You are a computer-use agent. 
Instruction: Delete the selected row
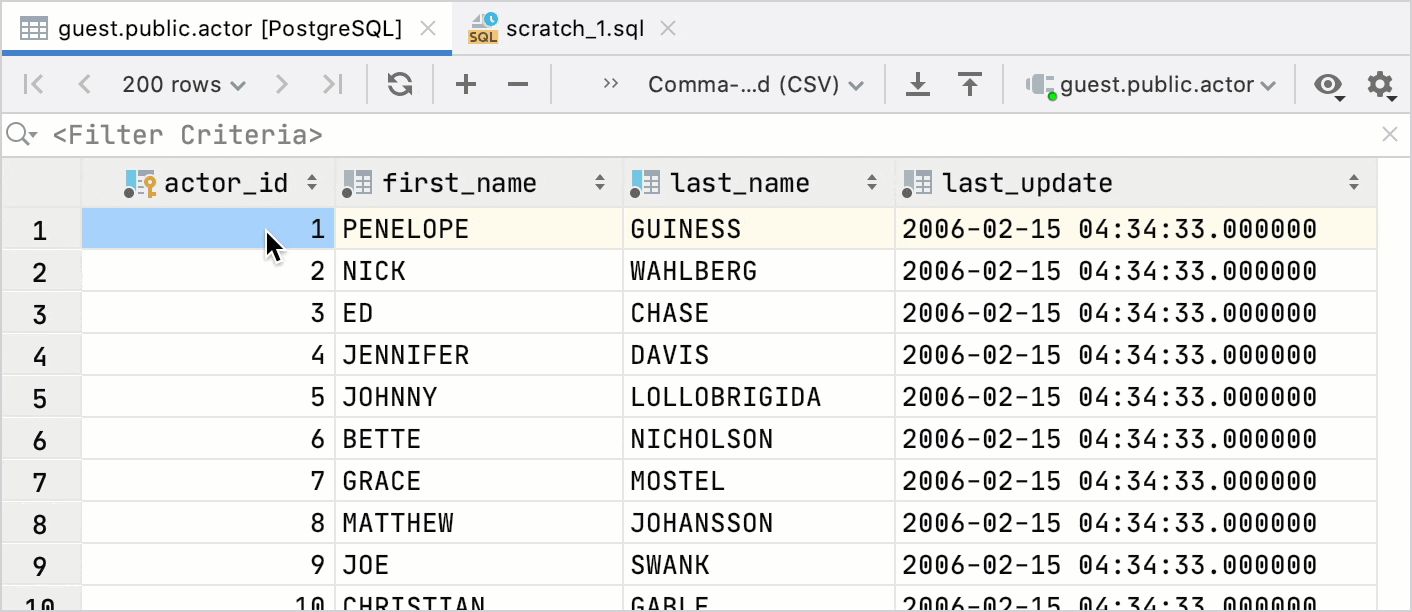[x=517, y=84]
